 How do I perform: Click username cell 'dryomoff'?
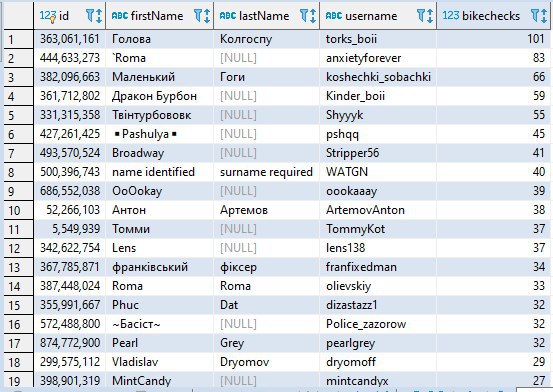(x=378, y=362)
